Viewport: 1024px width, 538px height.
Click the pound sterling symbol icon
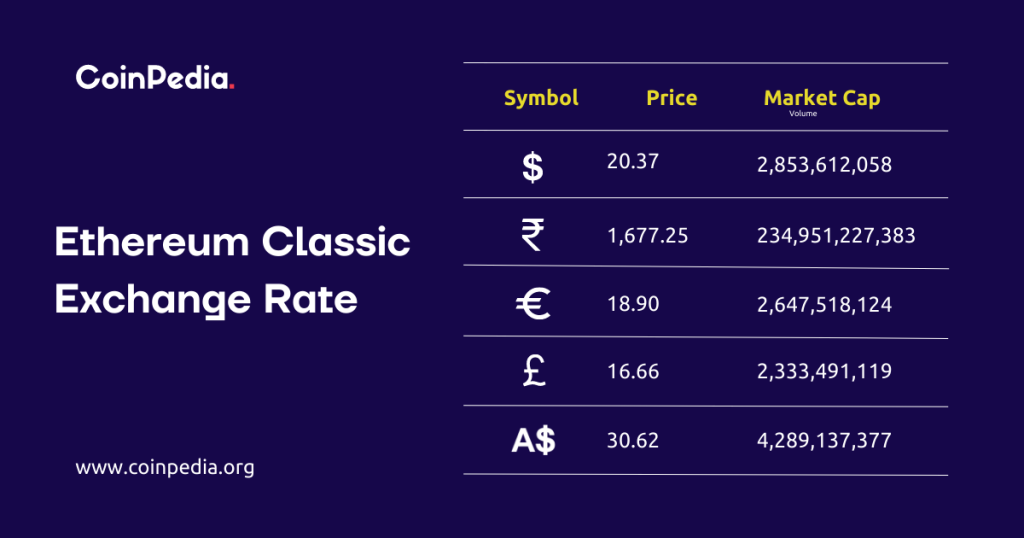click(x=533, y=372)
